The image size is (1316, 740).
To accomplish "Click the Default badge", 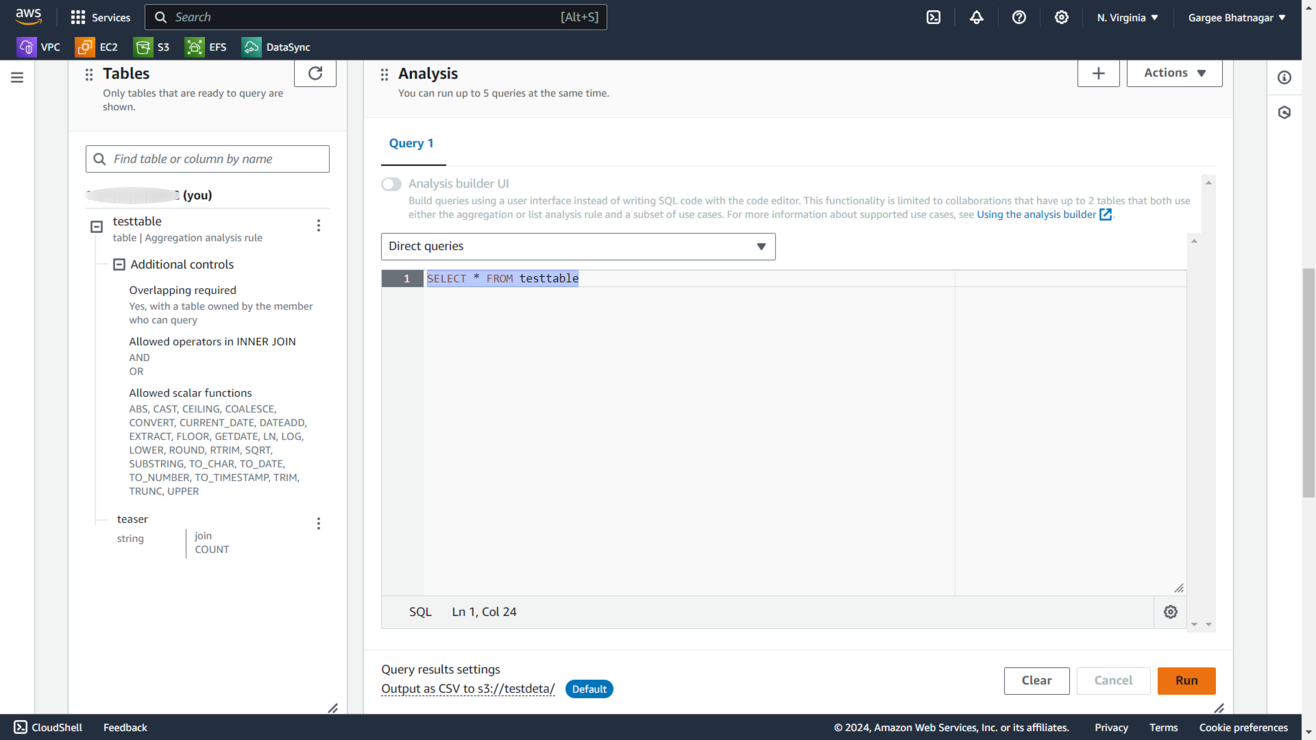I will pos(589,689).
